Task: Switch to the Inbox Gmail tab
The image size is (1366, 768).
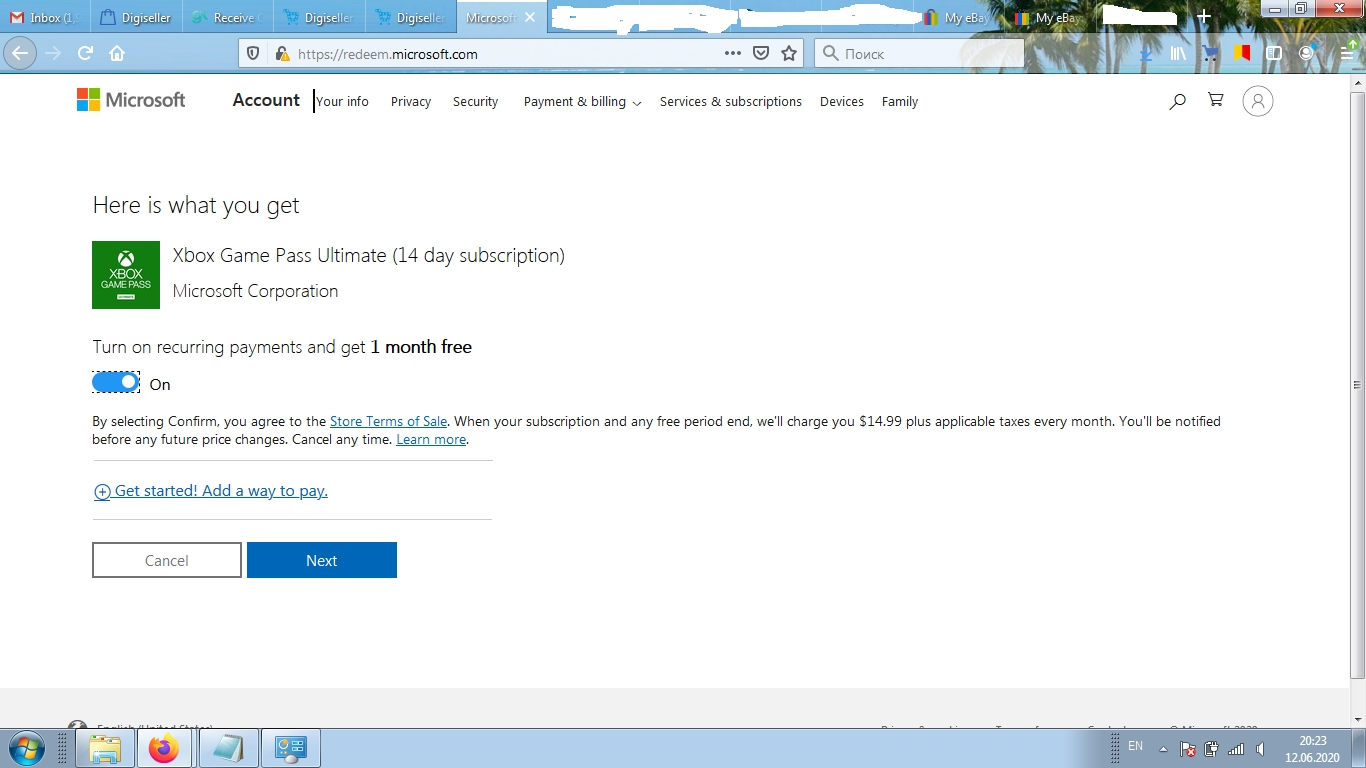Action: click(45, 17)
